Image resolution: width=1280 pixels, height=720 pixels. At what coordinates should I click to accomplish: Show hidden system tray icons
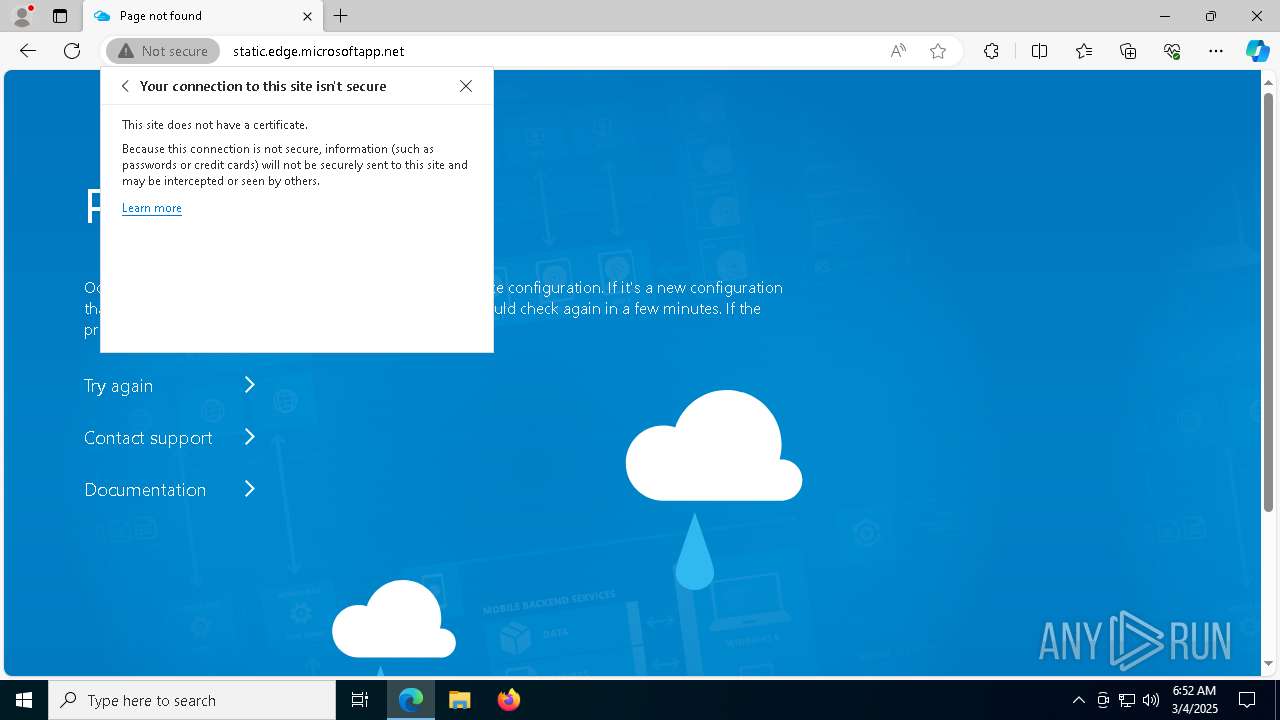[1078, 700]
